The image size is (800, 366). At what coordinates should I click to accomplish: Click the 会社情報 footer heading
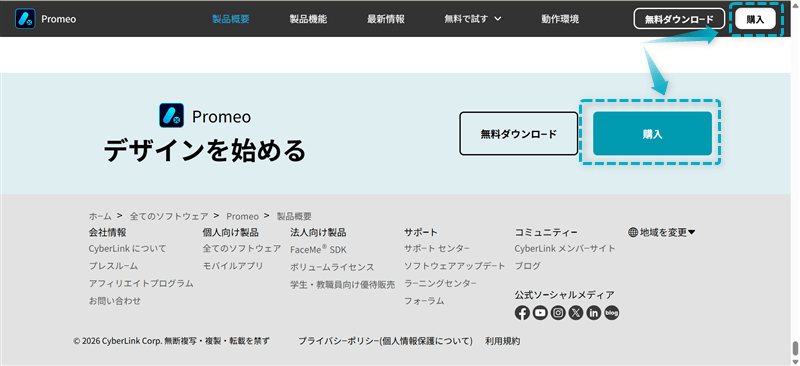107,232
